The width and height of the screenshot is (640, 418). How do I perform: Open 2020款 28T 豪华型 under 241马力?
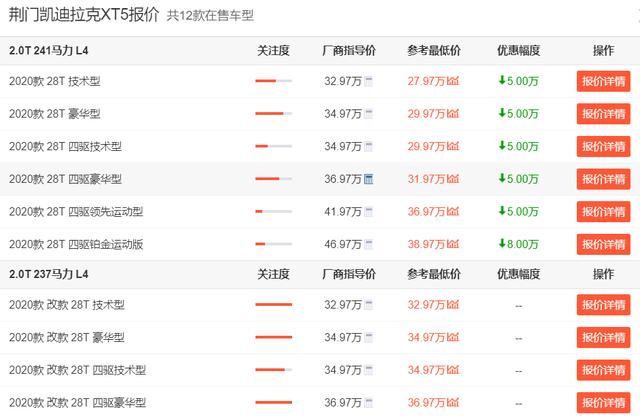point(55,114)
